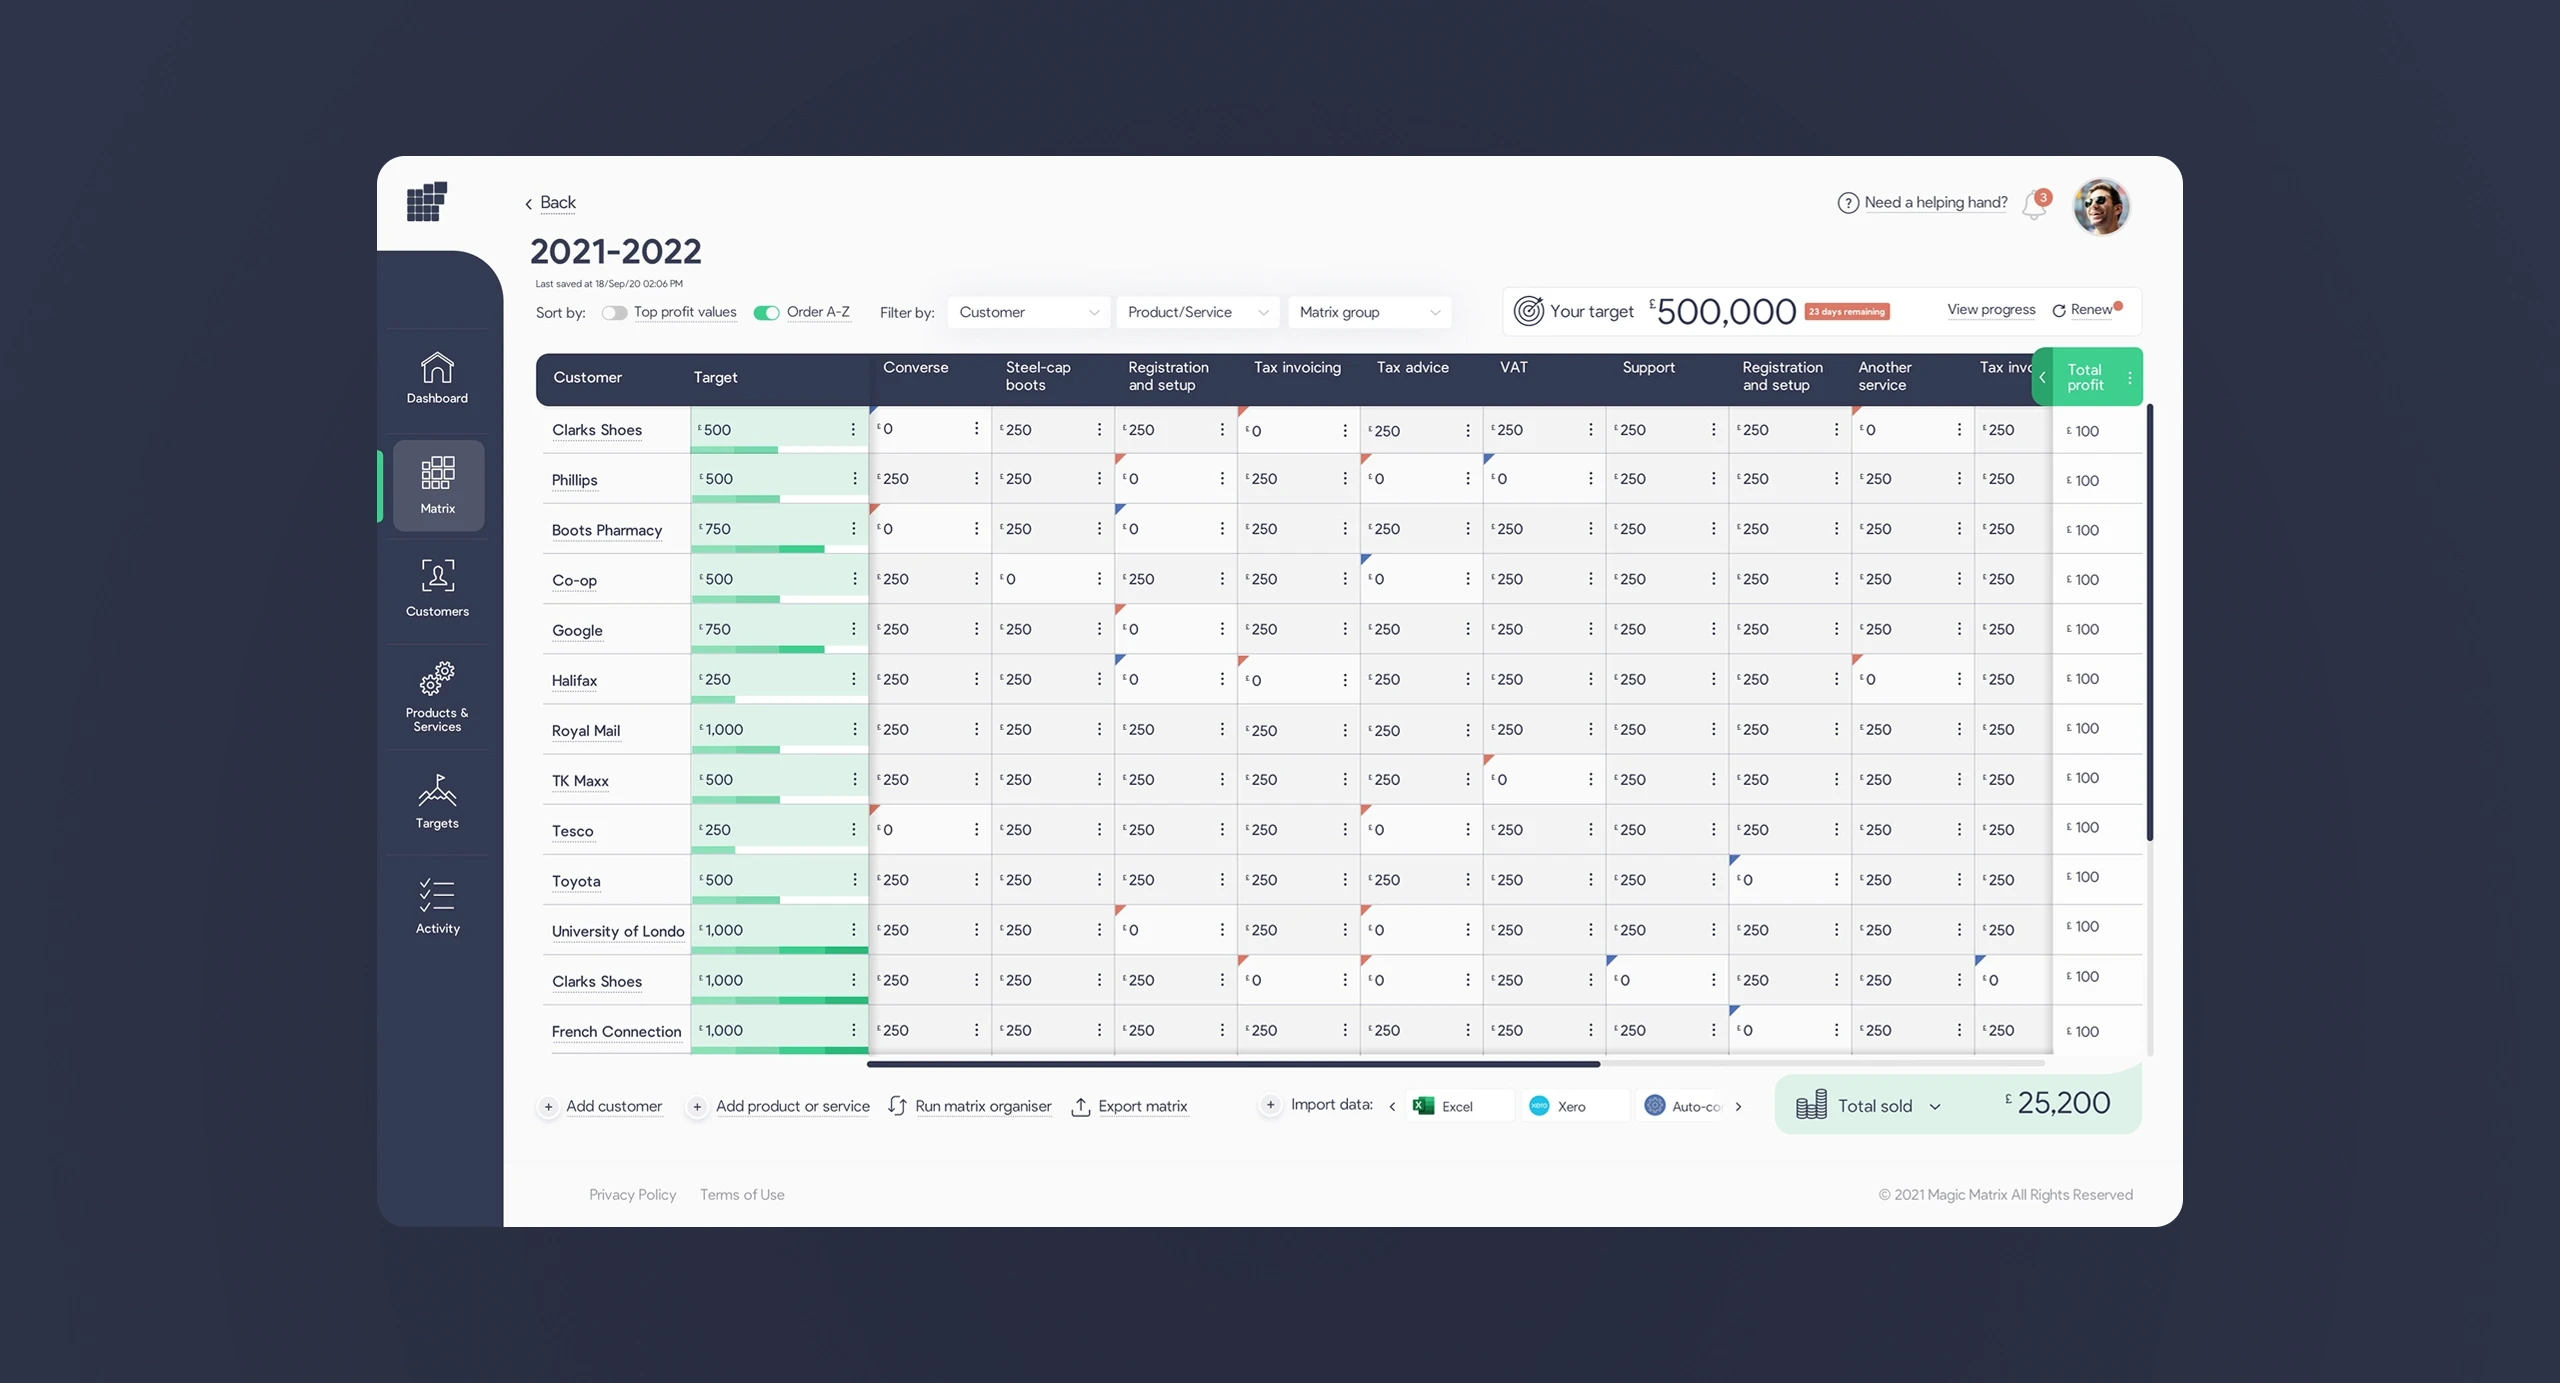Enable Top profit values toggle
This screenshot has height=1383, width=2560.
click(x=614, y=313)
